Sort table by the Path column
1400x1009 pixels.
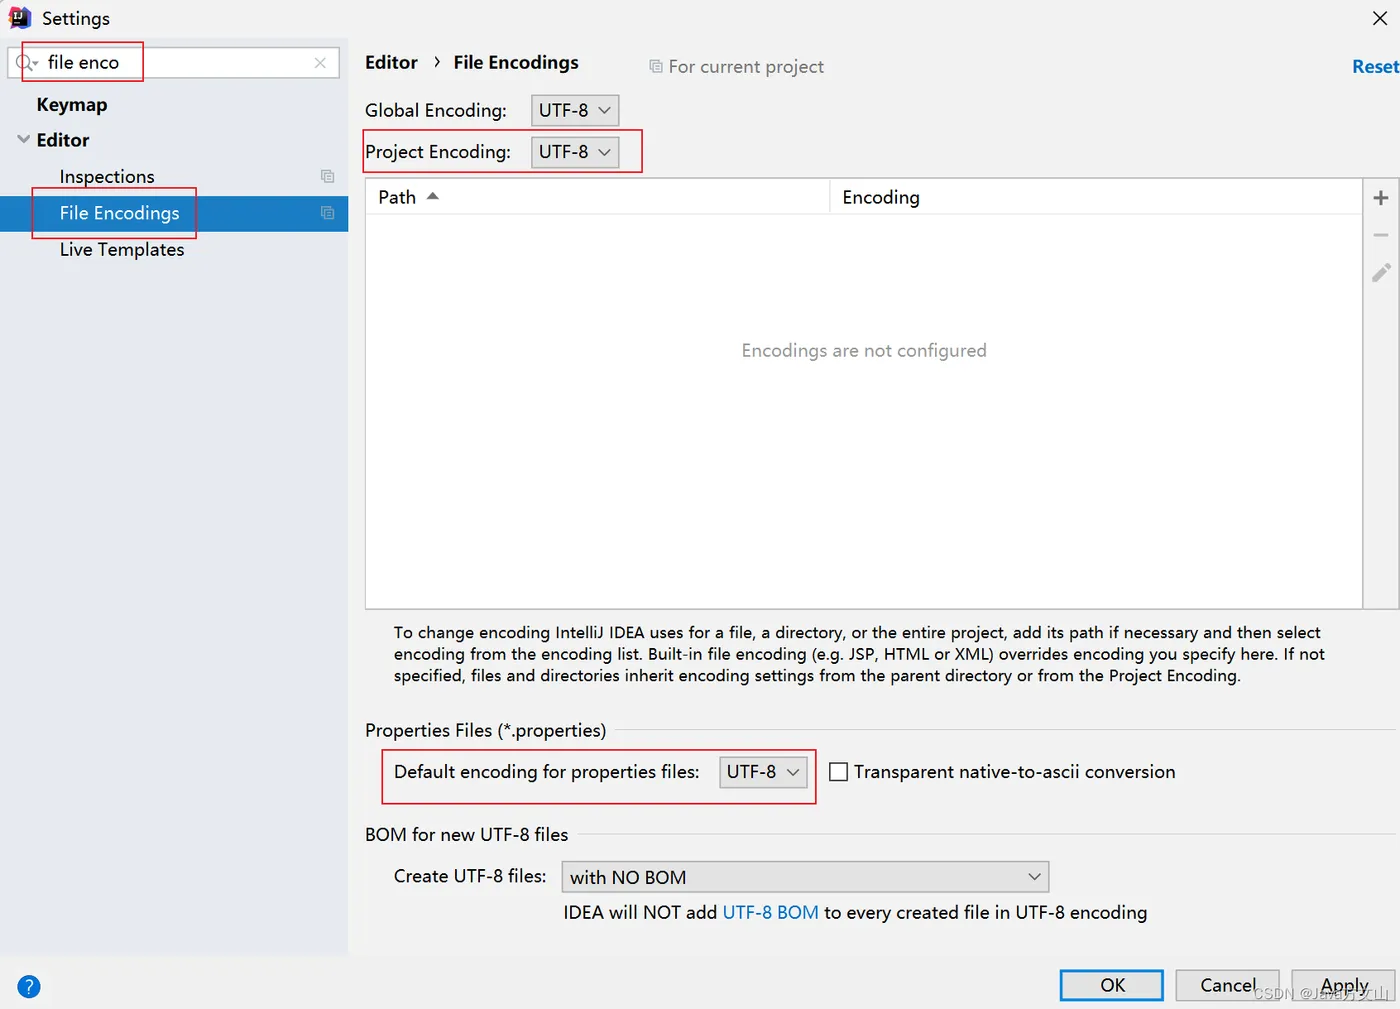coord(597,197)
